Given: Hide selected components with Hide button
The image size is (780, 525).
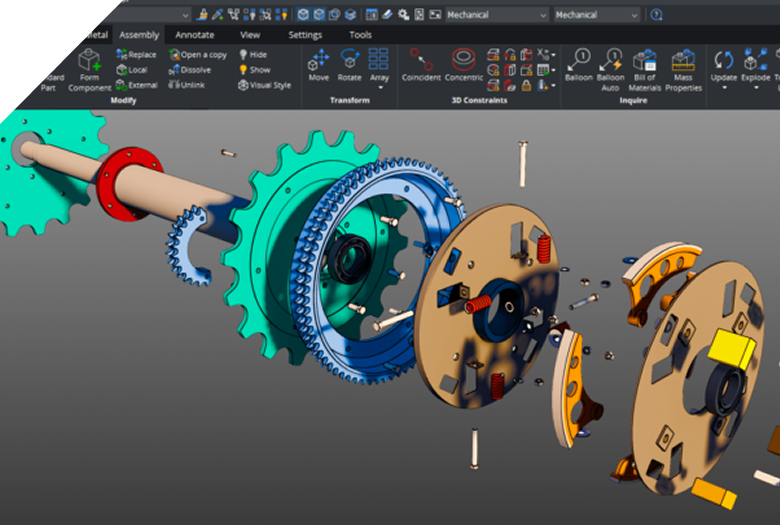Looking at the screenshot, I should [253, 54].
